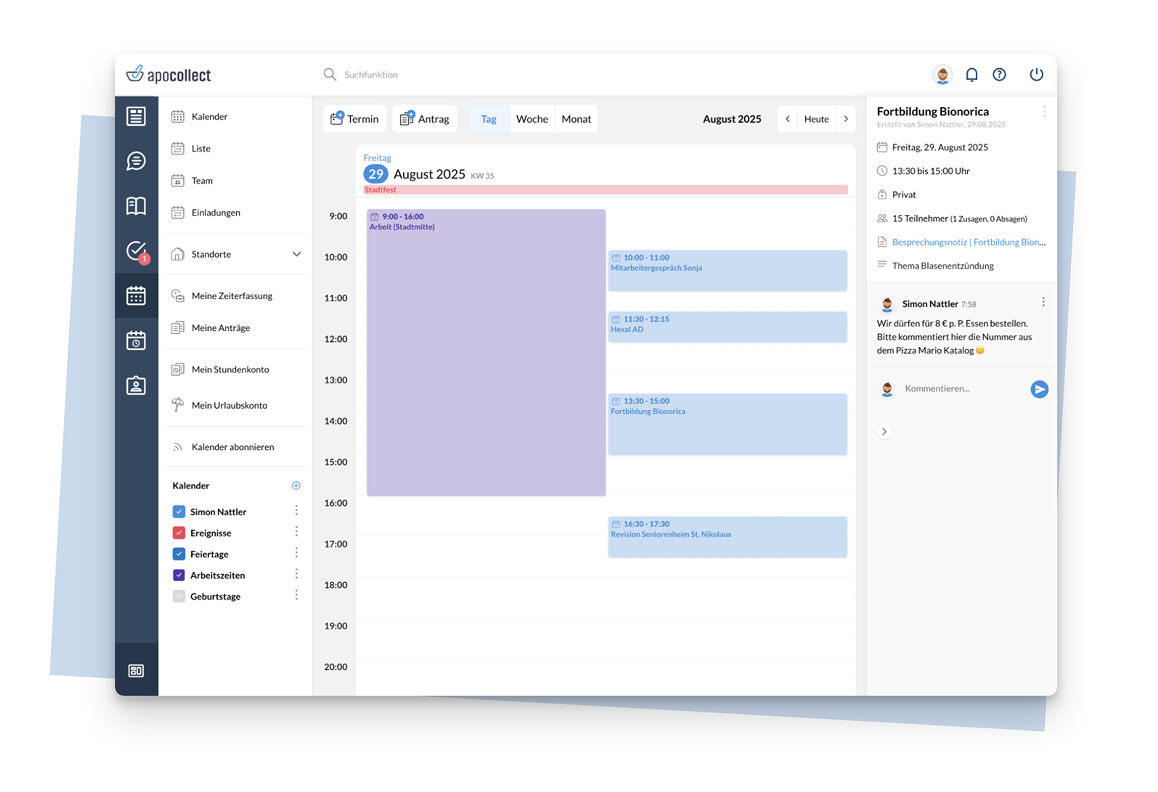Image resolution: width=1158 pixels, height=792 pixels.
Task: Open the notifications bell icon
Action: click(971, 75)
